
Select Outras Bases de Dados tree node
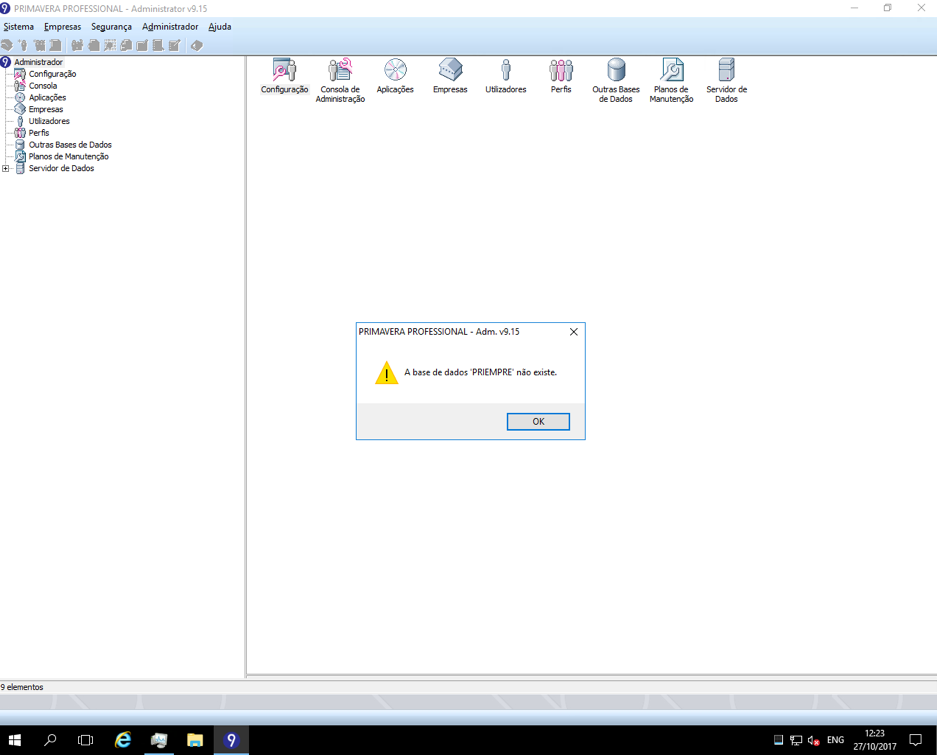(70, 145)
